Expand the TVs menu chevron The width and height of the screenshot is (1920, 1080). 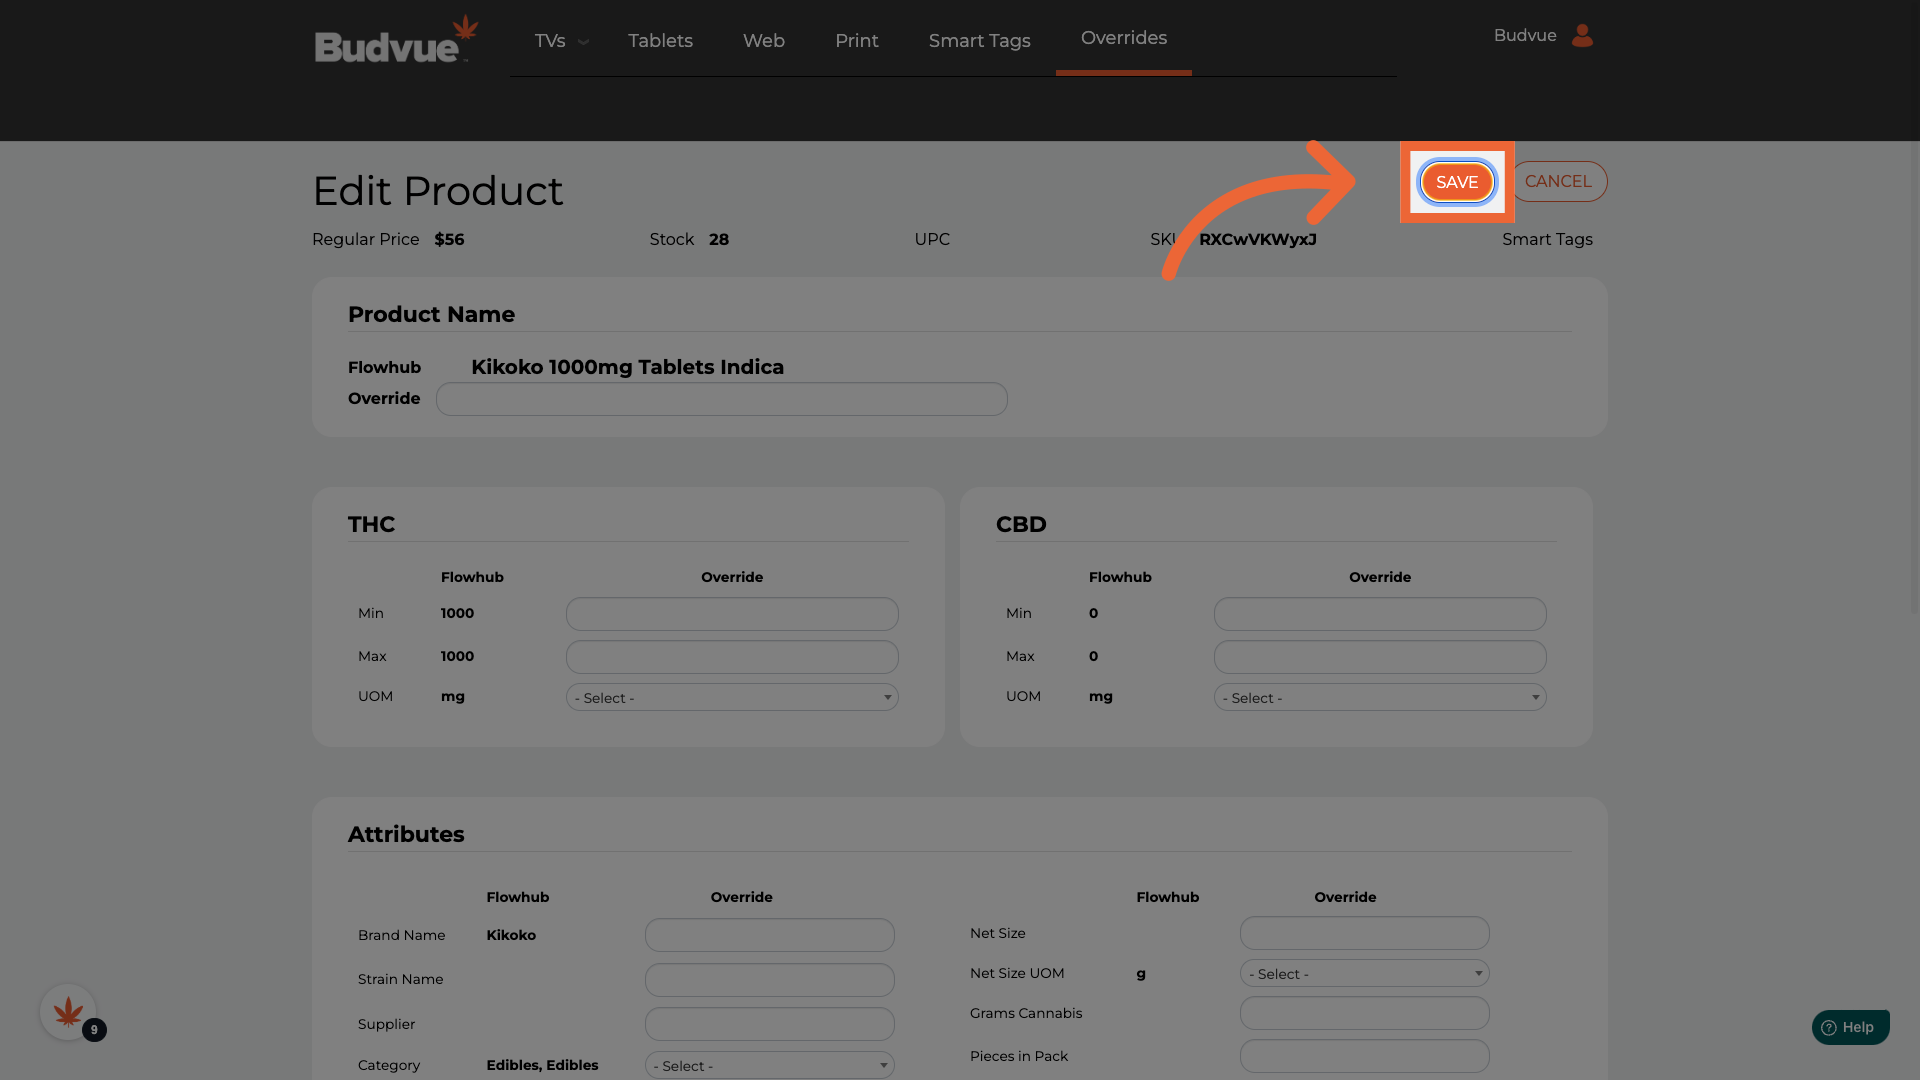pyautogui.click(x=583, y=42)
